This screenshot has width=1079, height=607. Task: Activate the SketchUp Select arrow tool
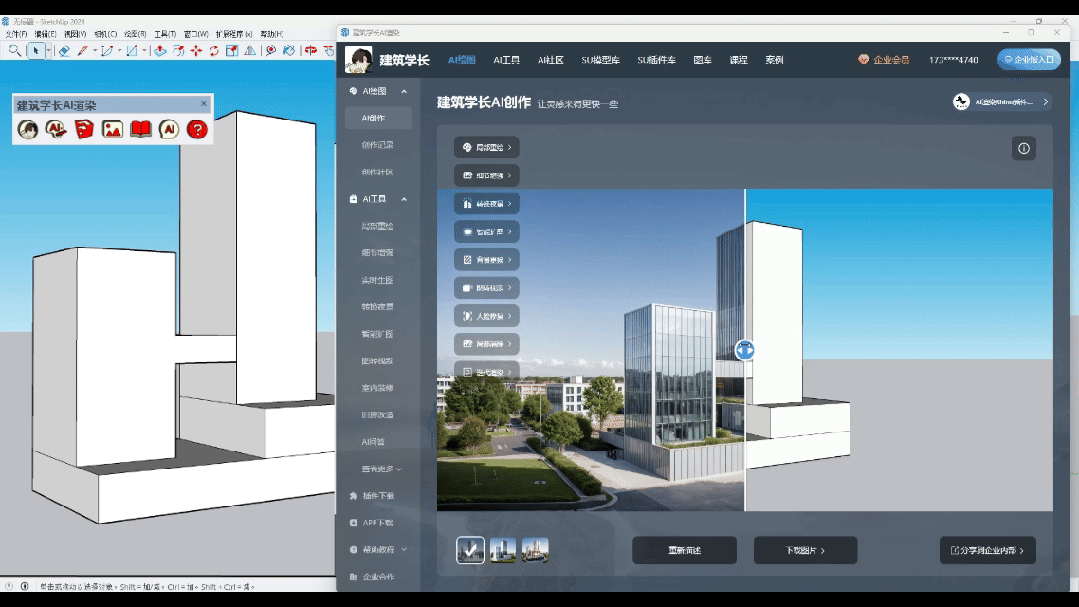pyautogui.click(x=36, y=50)
